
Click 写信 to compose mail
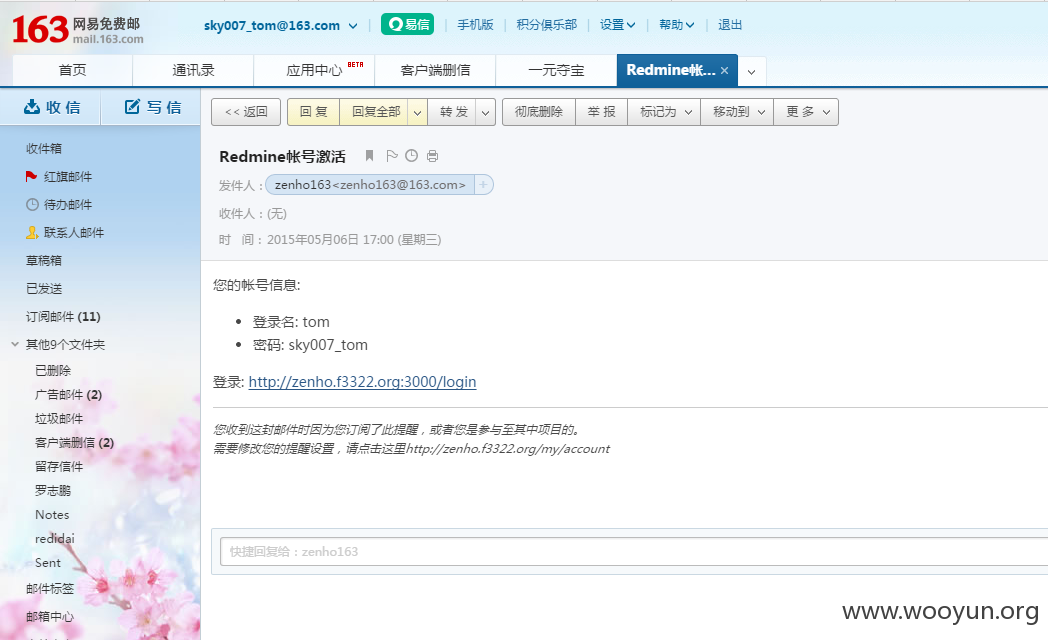click(x=152, y=107)
